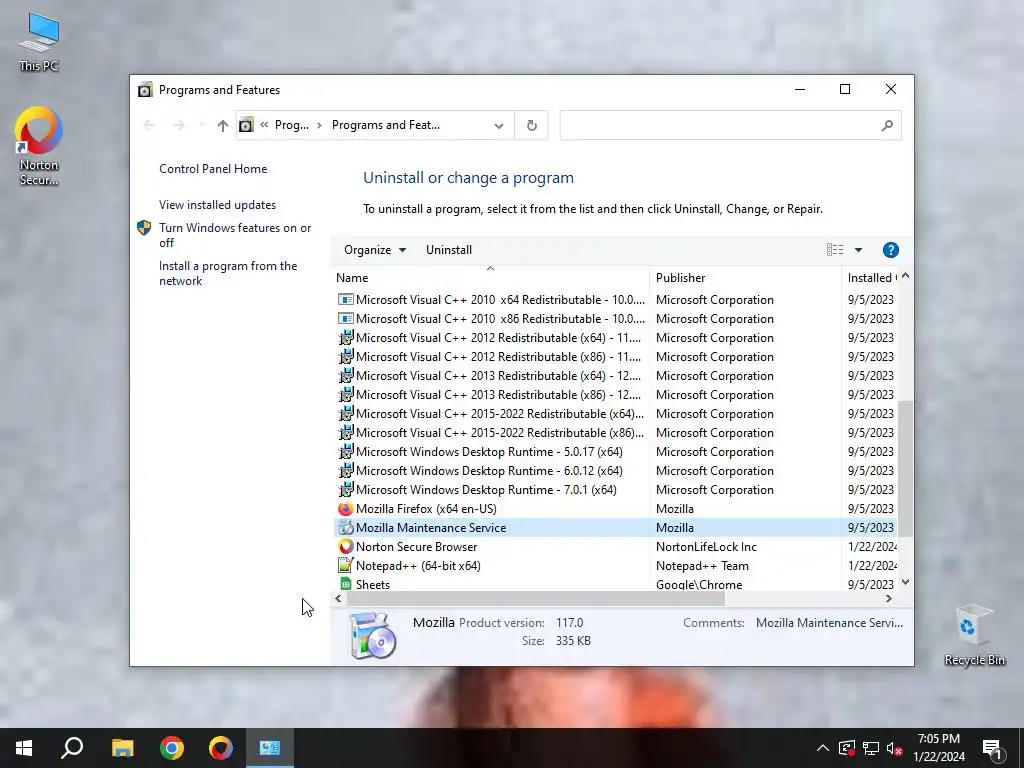This screenshot has height=768, width=1024.
Task: Open Turn Windows features on or off
Action: pos(234,235)
